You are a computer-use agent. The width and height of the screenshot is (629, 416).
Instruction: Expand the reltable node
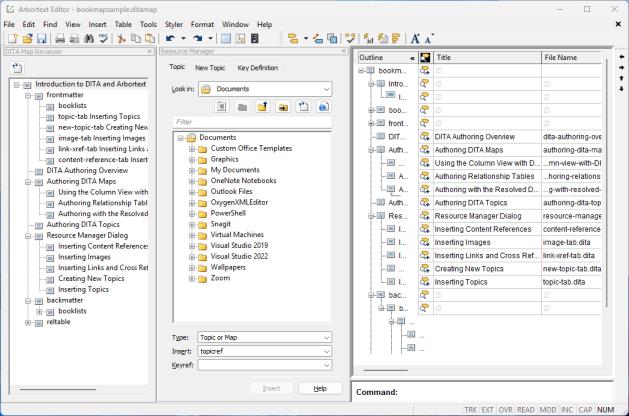pos(28,322)
